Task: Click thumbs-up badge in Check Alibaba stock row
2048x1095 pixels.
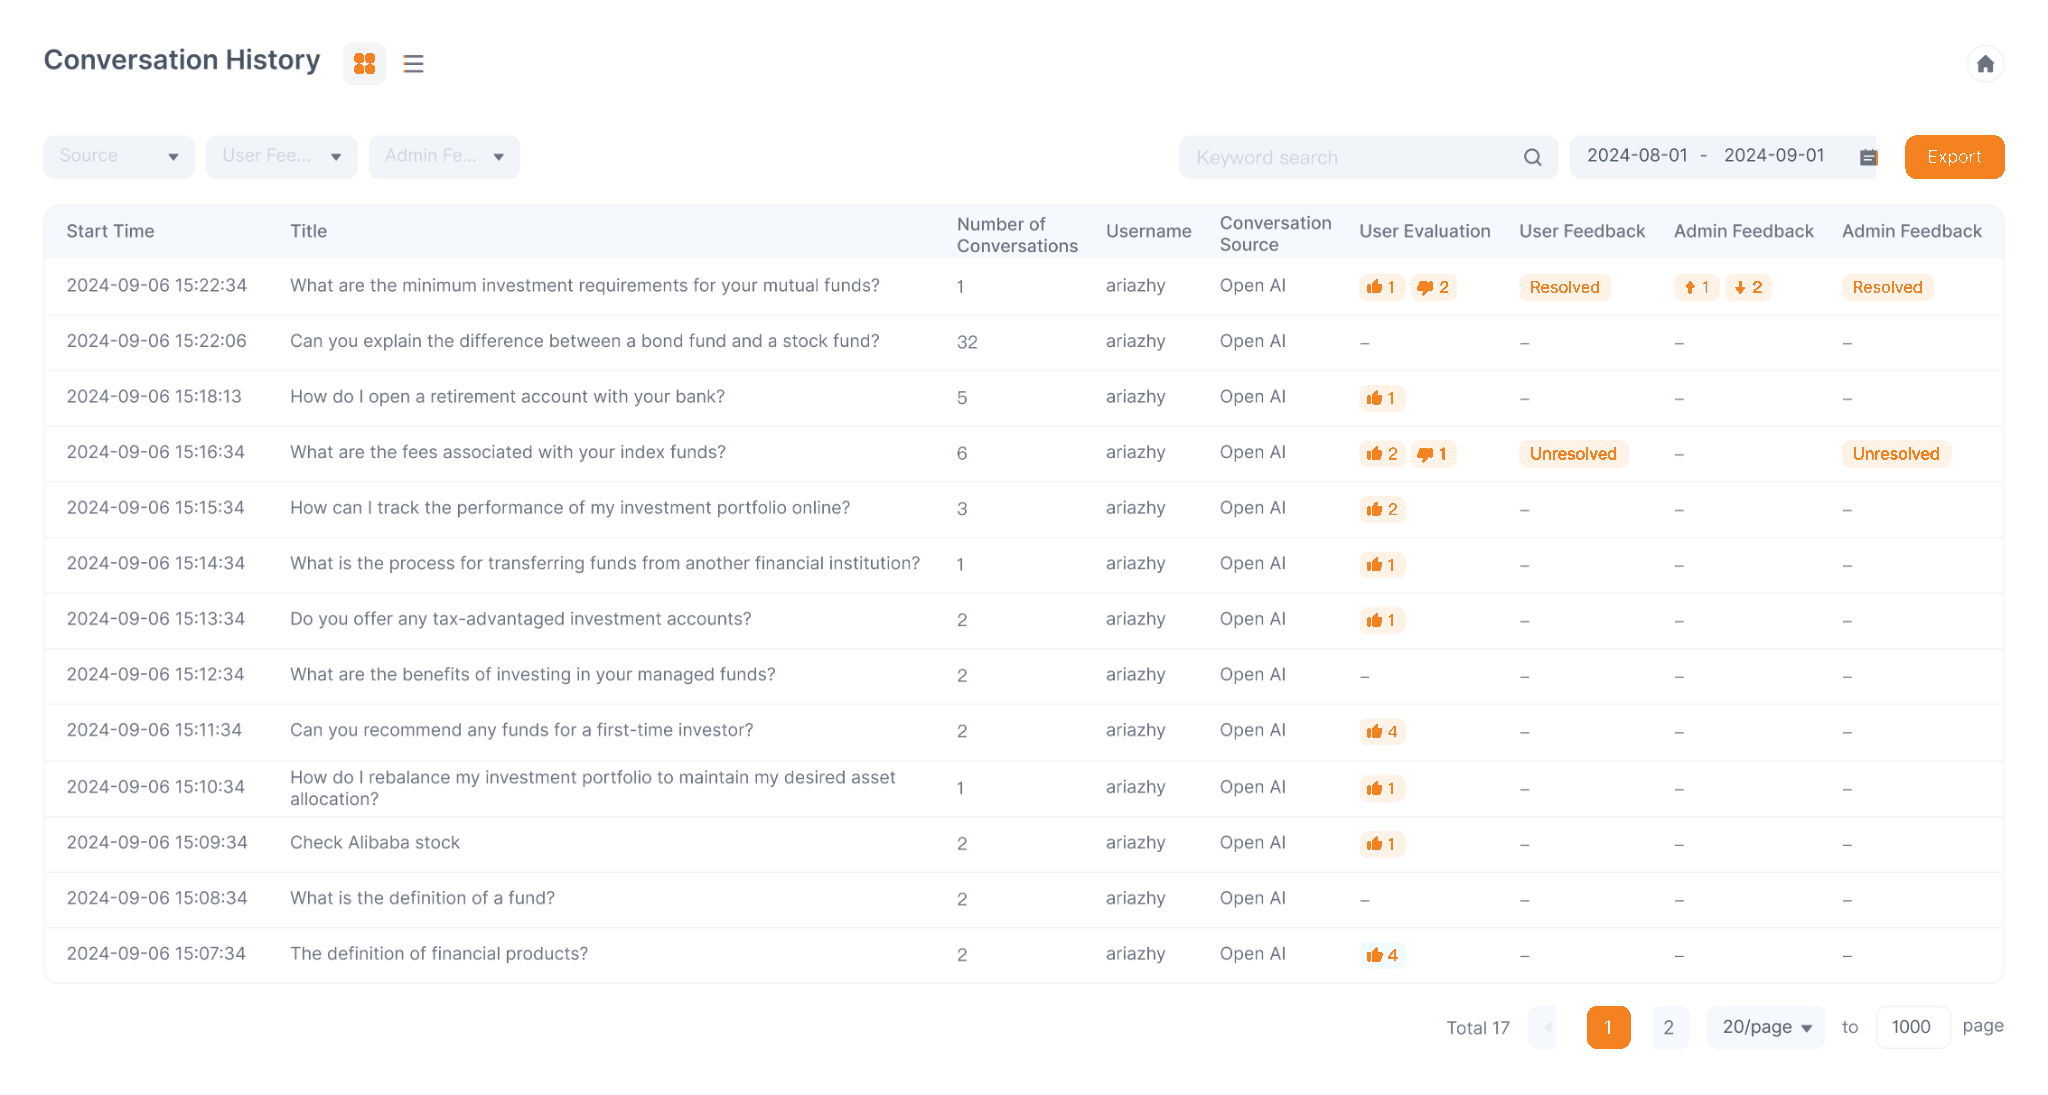Action: click(1382, 844)
